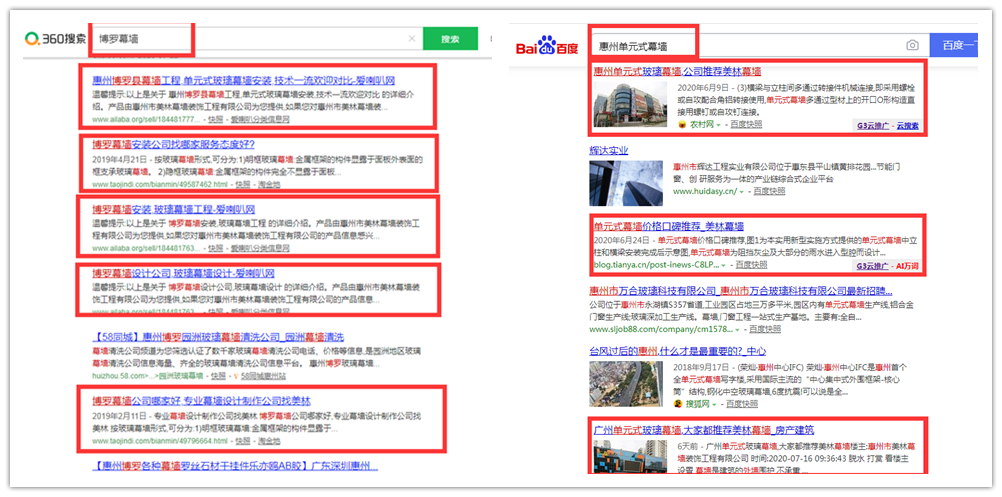Image resolution: width=1002 pixels, height=497 pixels.
Task: Click the 360搜索 logo
Action: pyautogui.click(x=56, y=39)
